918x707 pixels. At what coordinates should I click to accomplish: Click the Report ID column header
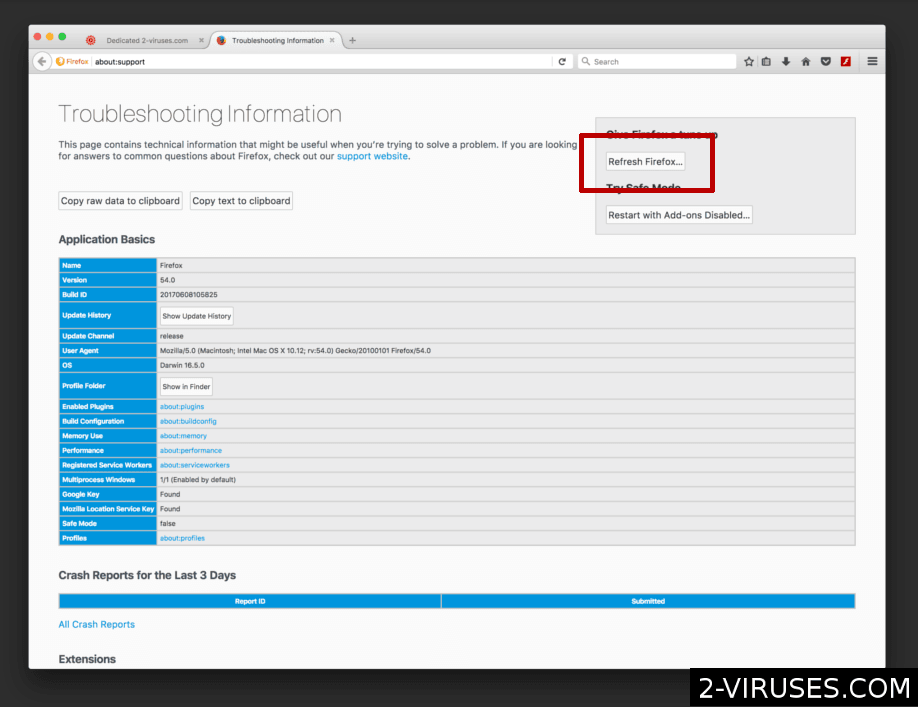click(x=250, y=601)
